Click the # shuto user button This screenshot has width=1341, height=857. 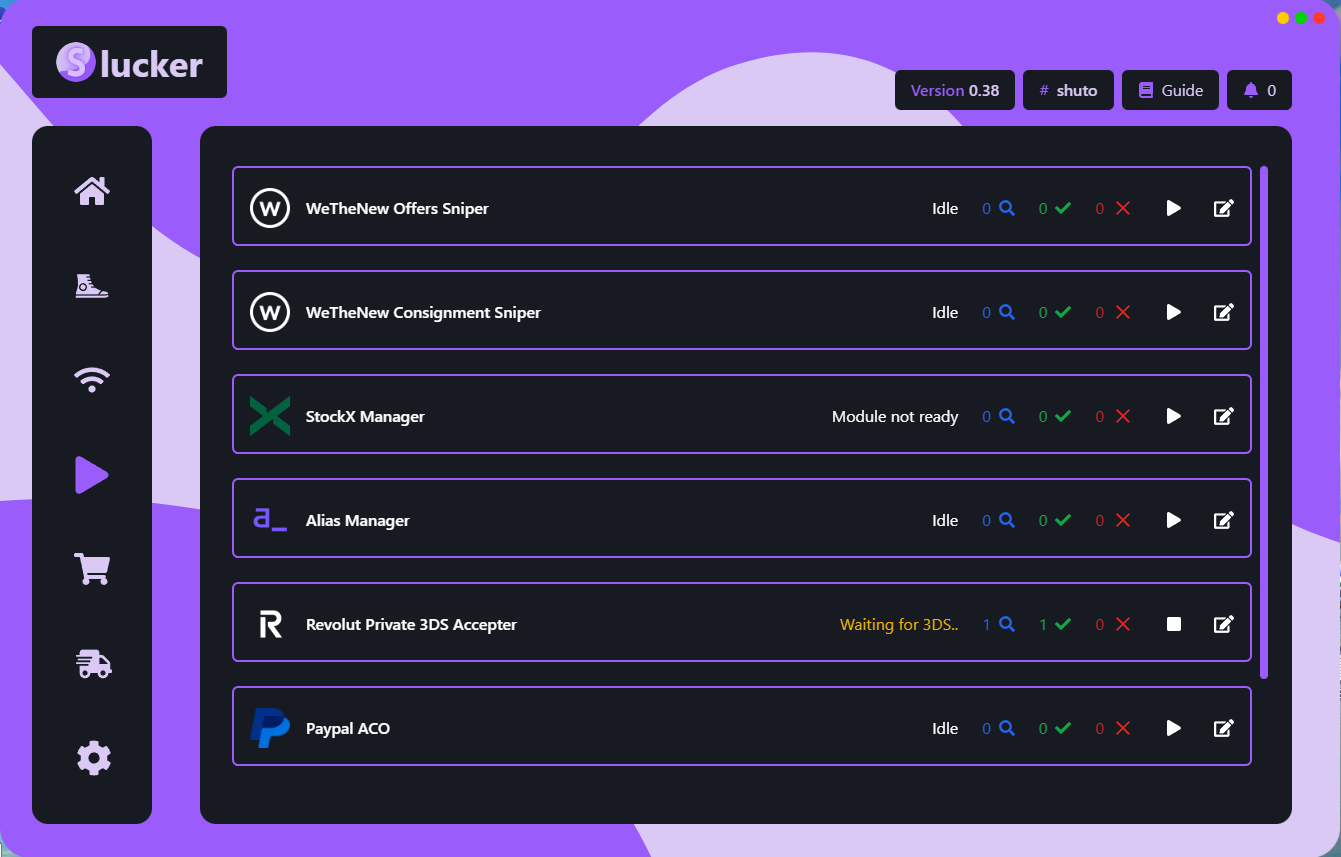tap(1068, 90)
